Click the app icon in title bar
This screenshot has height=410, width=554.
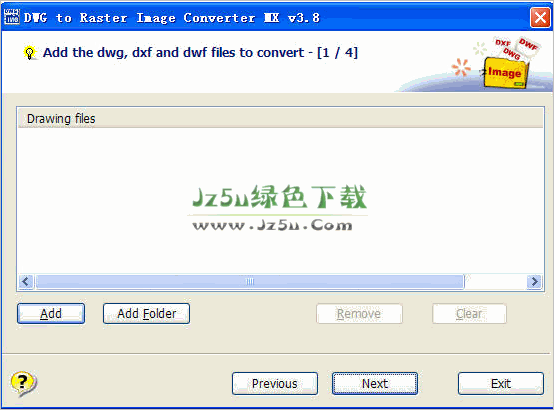pos(11,17)
